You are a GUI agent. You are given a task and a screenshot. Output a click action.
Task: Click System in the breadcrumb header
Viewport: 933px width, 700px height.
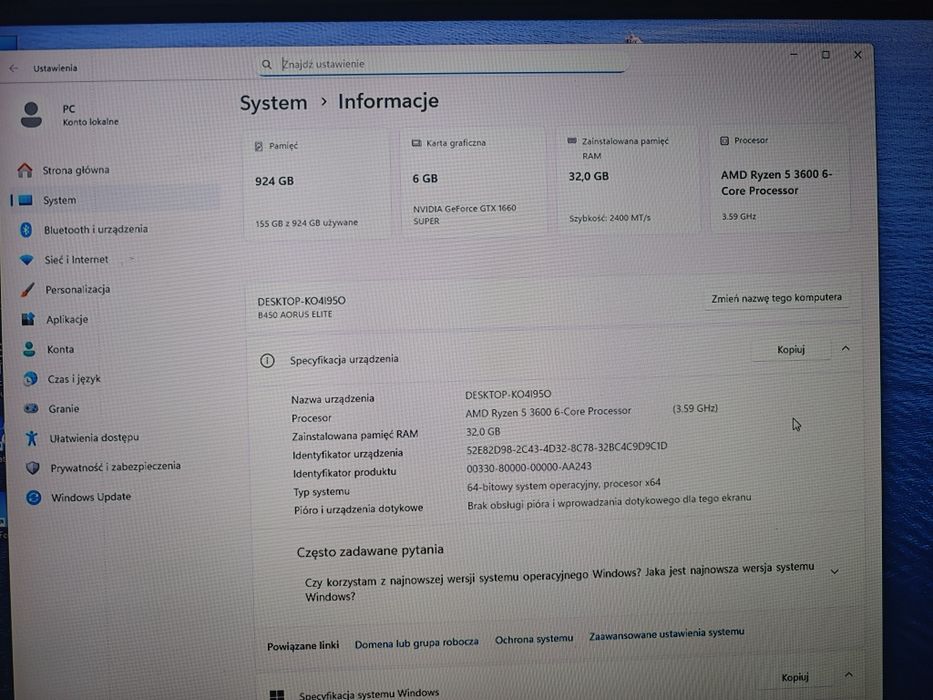(x=273, y=103)
